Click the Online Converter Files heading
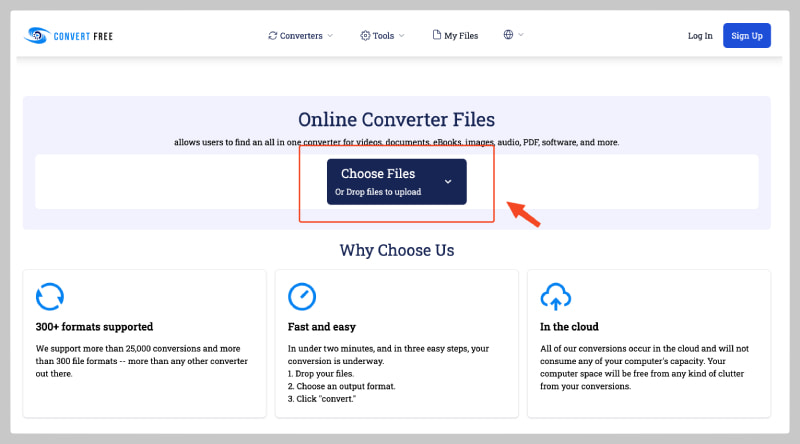The height and width of the screenshot is (444, 800). point(396,119)
